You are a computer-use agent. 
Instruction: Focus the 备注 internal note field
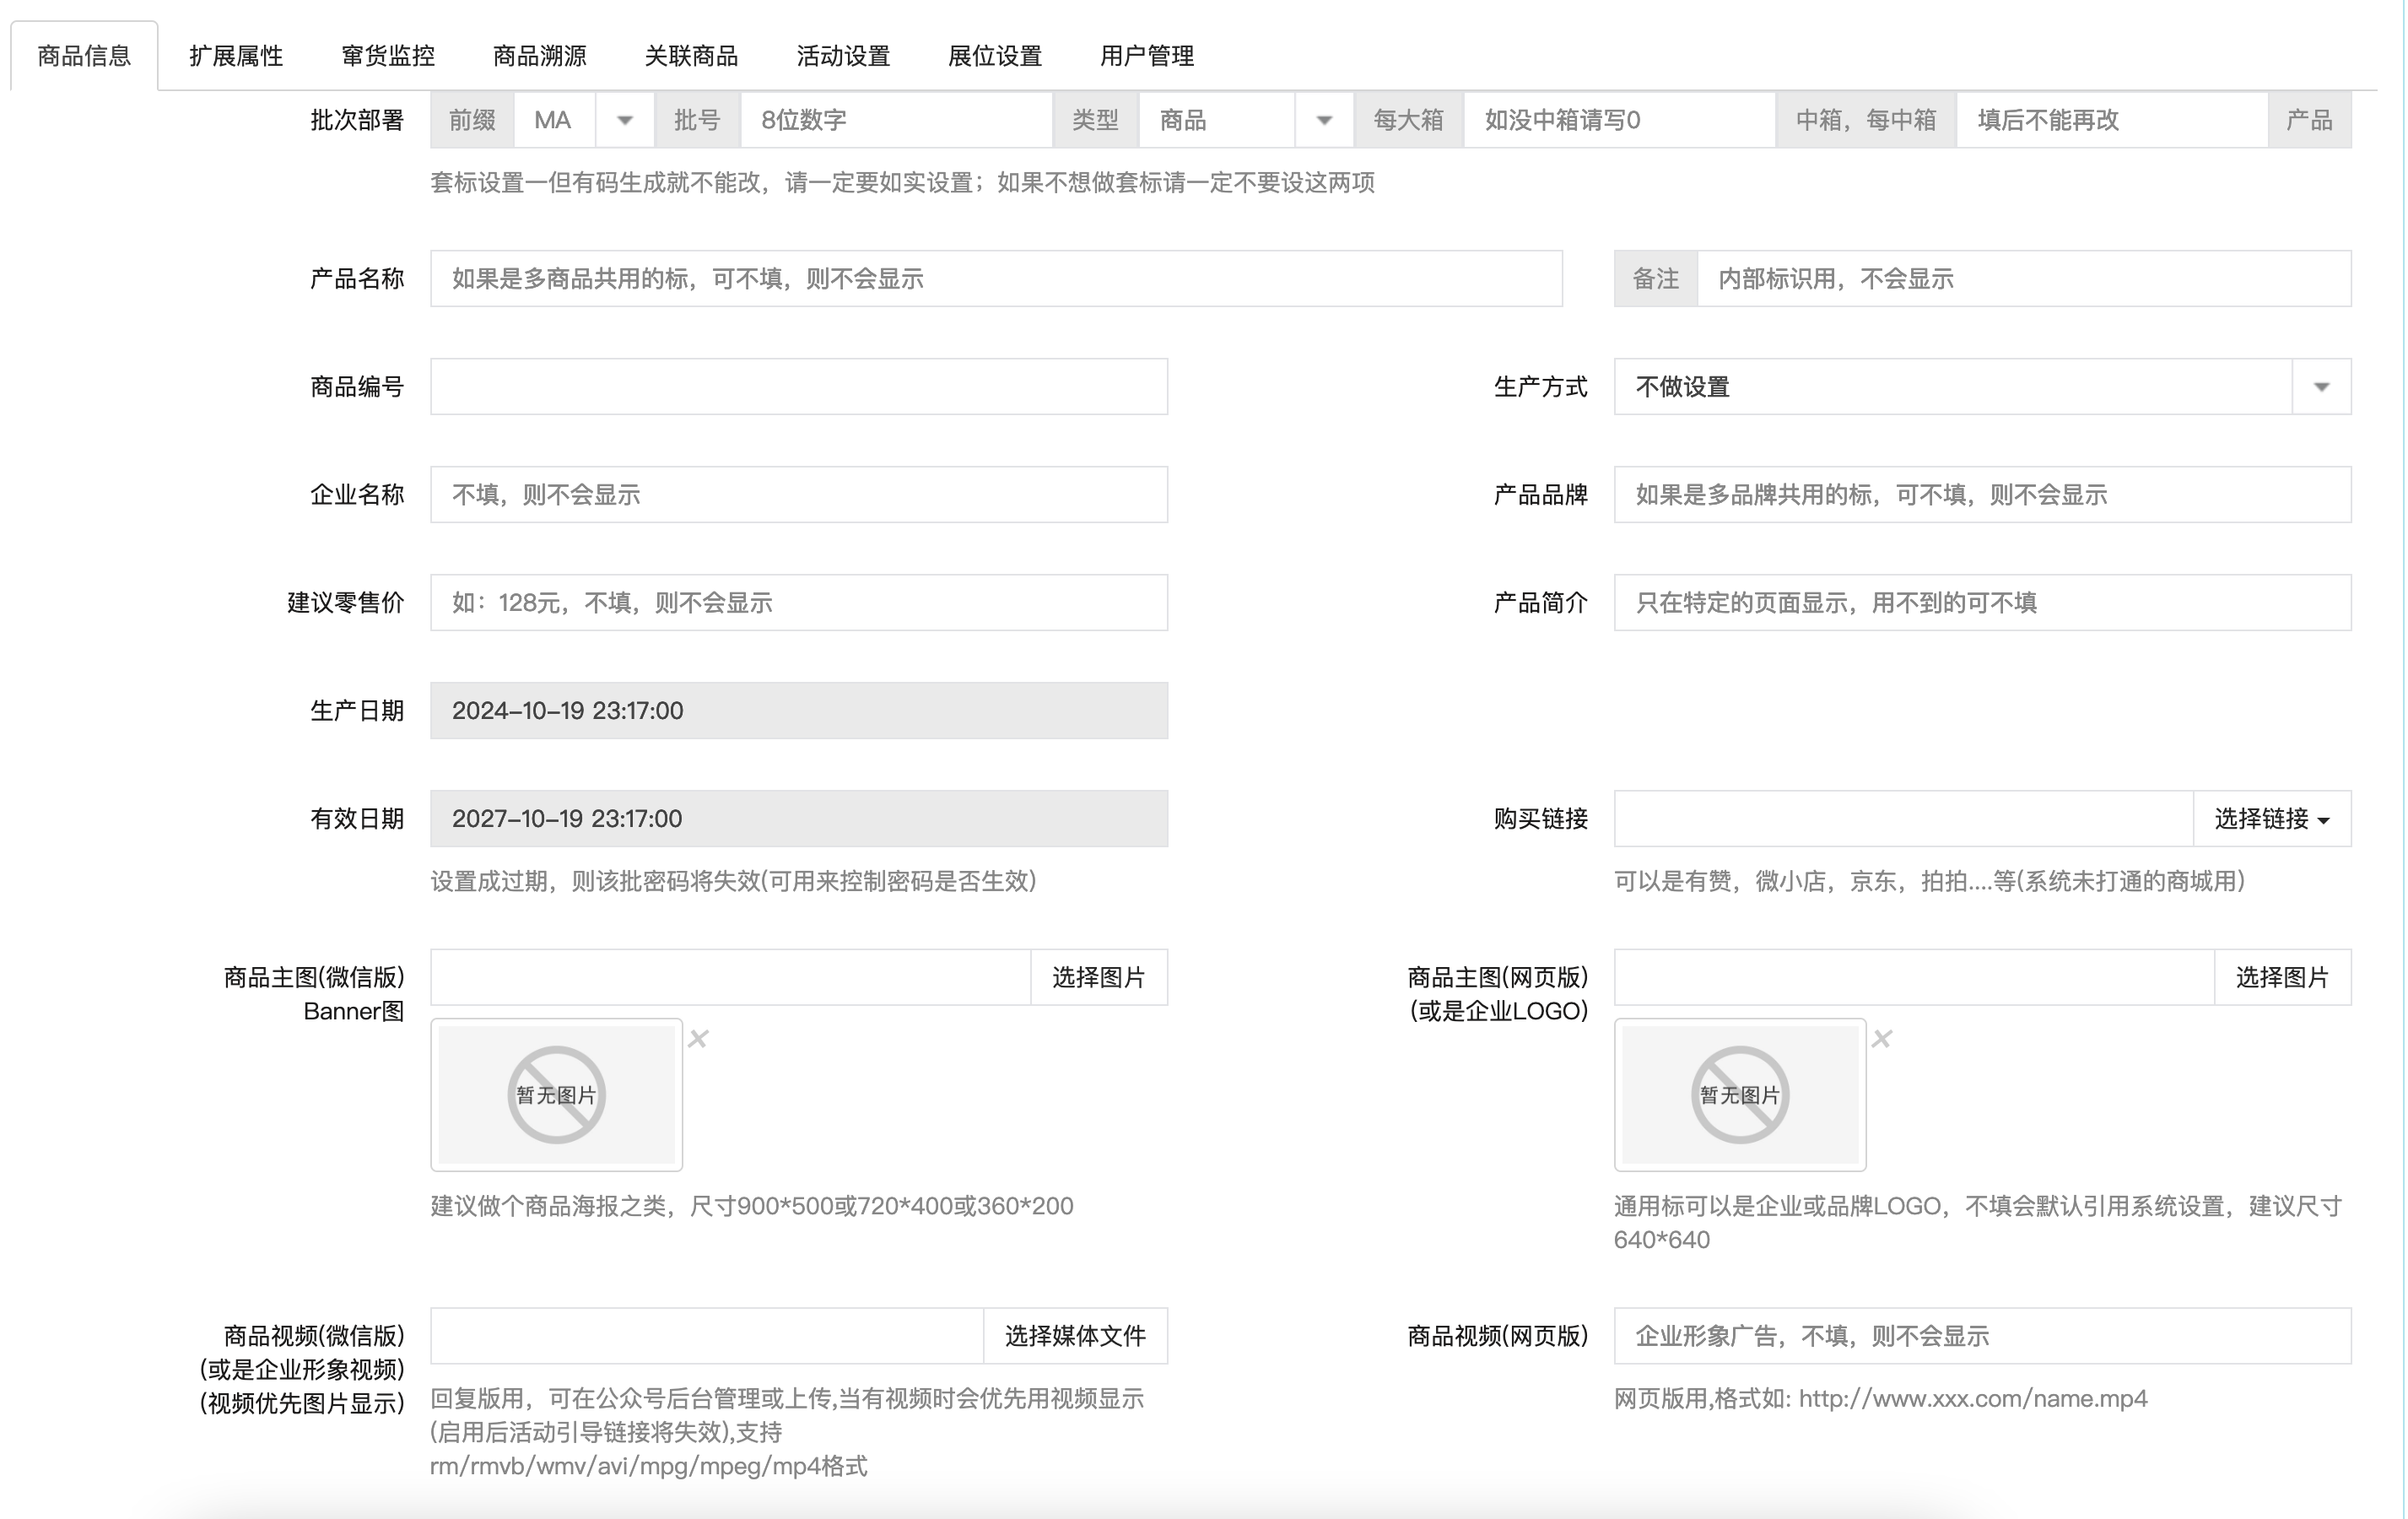click(x=2024, y=279)
